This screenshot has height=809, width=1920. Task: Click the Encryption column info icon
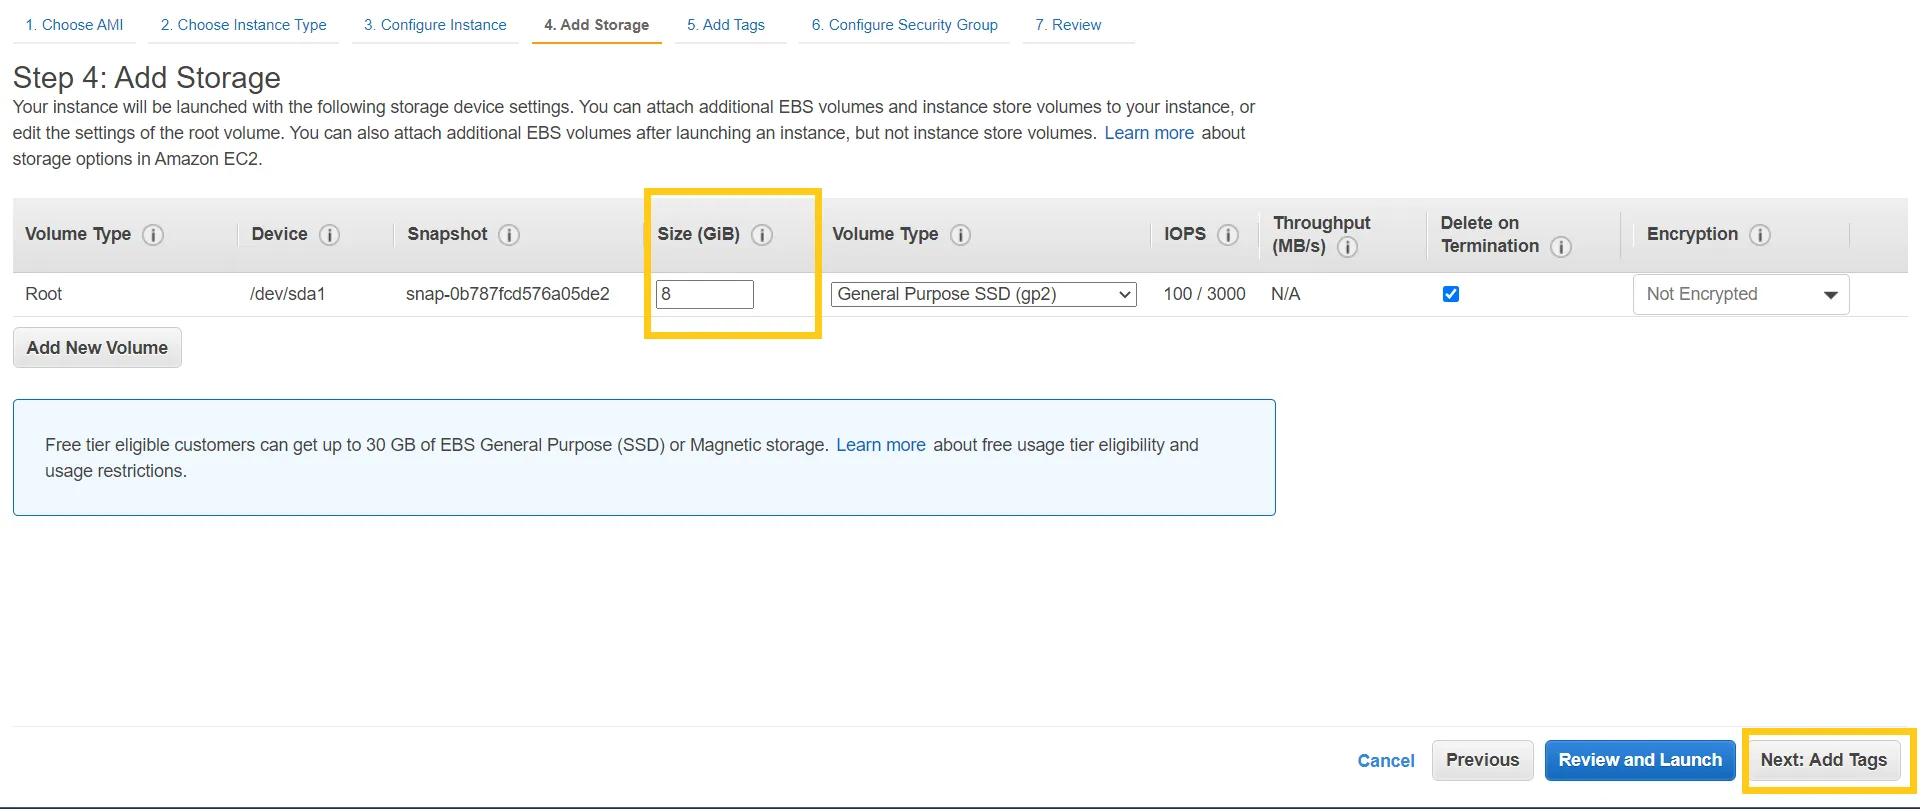[1760, 235]
